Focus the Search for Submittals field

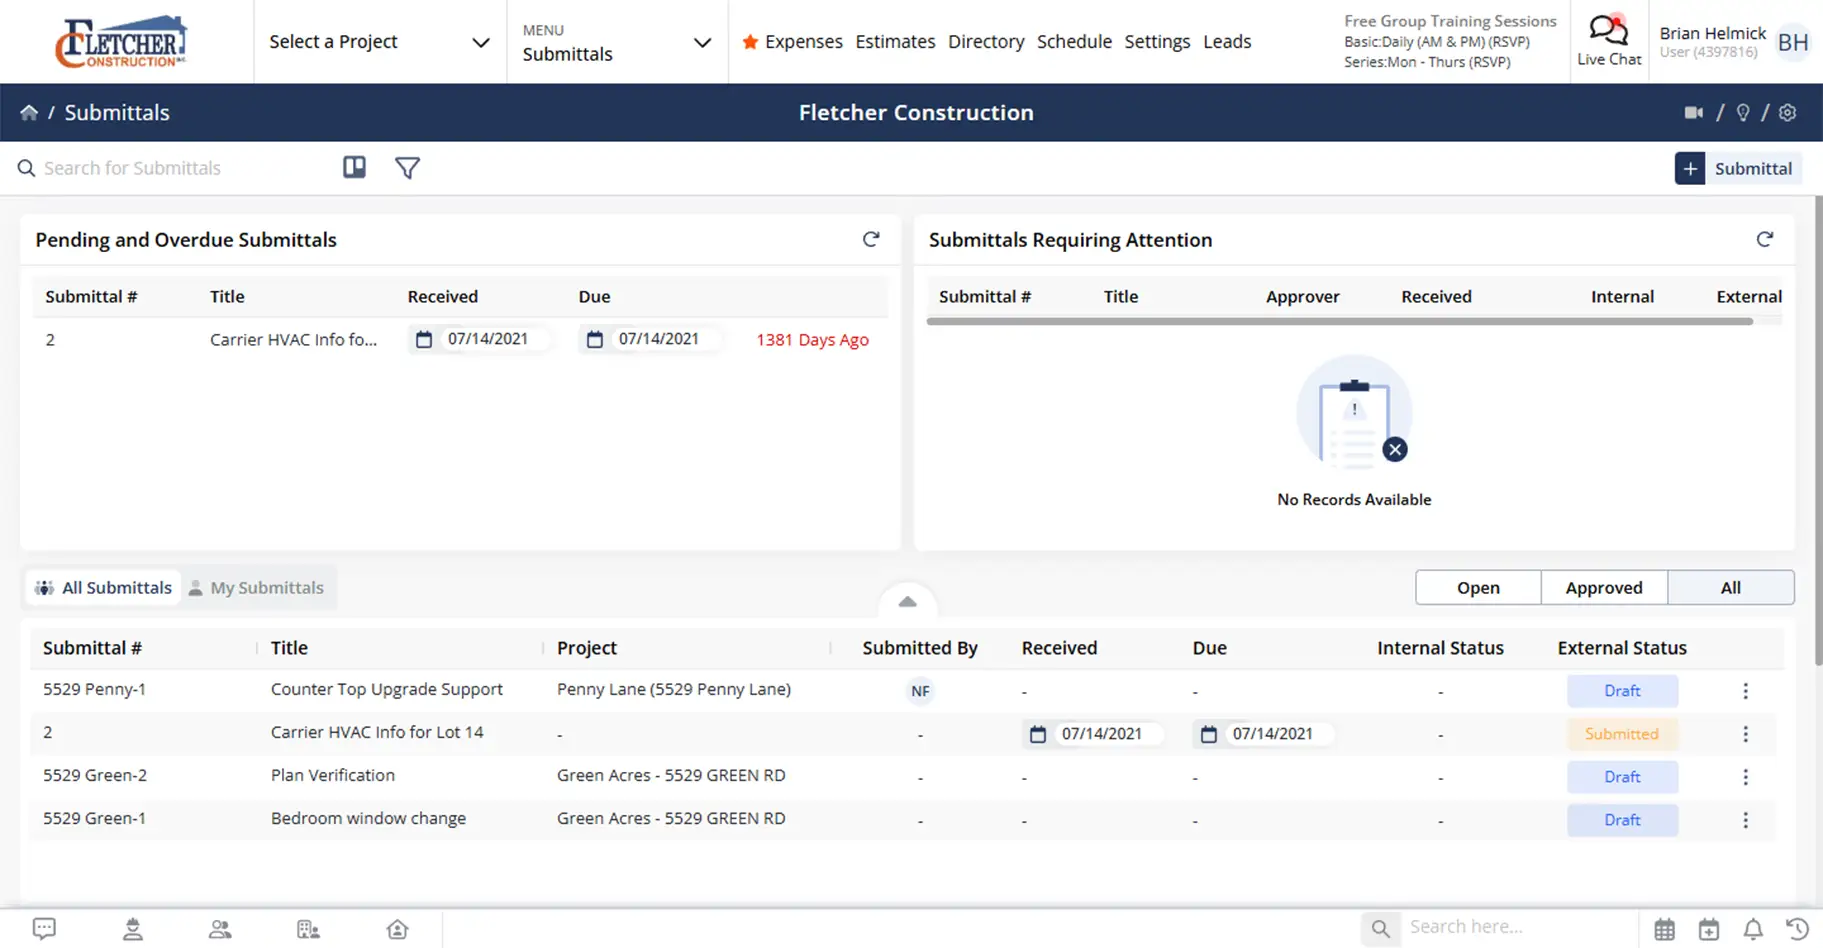pos(170,168)
